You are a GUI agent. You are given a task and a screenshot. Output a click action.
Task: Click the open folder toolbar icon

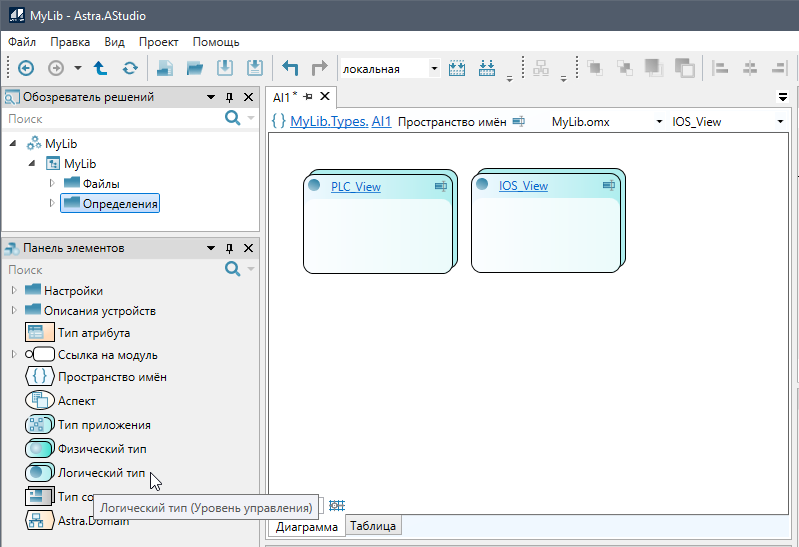(x=195, y=68)
